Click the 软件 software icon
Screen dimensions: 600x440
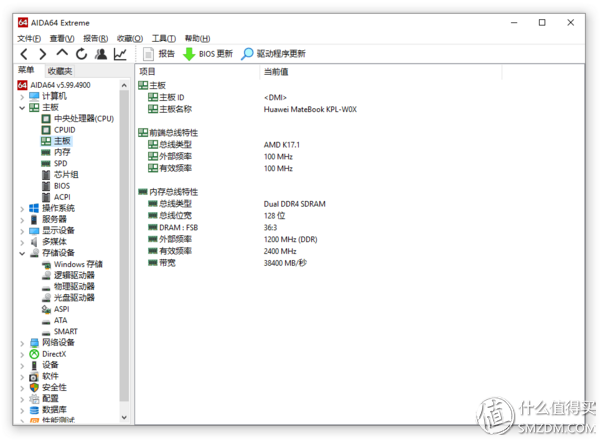[x=34, y=376]
